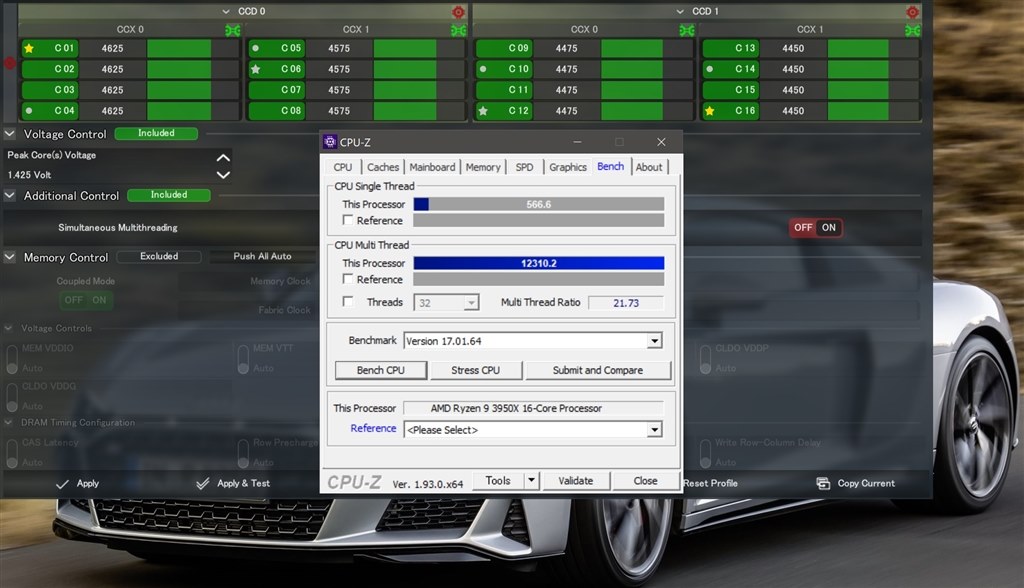Click the C 01 core green usage bar

[x=179, y=48]
